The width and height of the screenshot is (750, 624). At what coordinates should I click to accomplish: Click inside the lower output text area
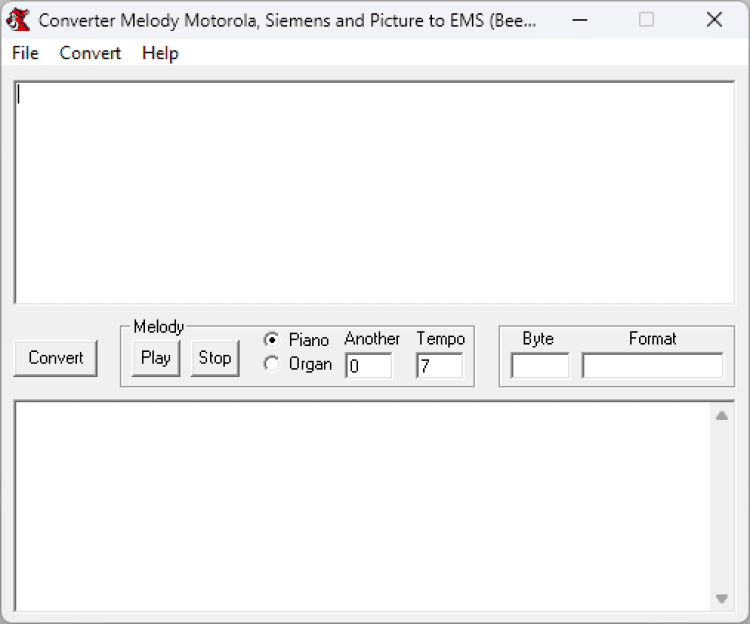tap(363, 506)
